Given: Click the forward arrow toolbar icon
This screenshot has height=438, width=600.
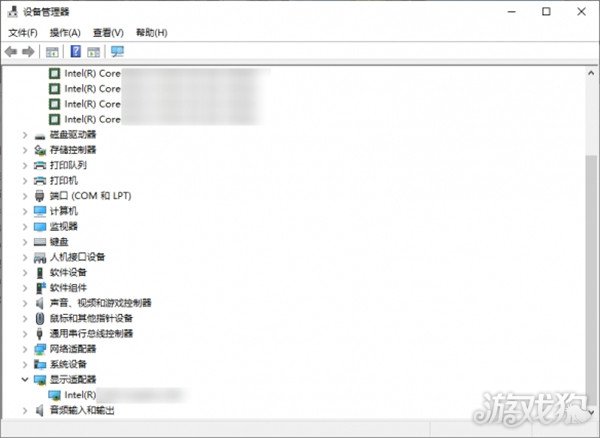Looking at the screenshot, I should coord(28,51).
